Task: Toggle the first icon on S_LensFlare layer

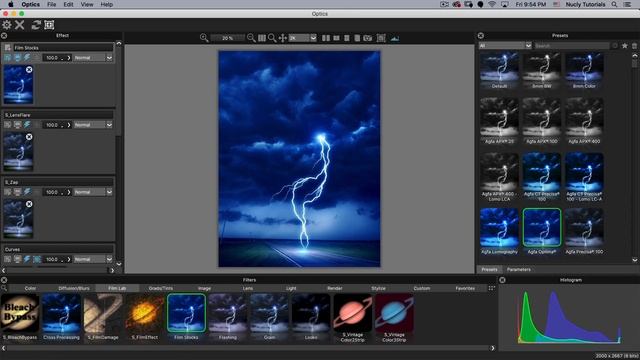Action: coord(8,124)
